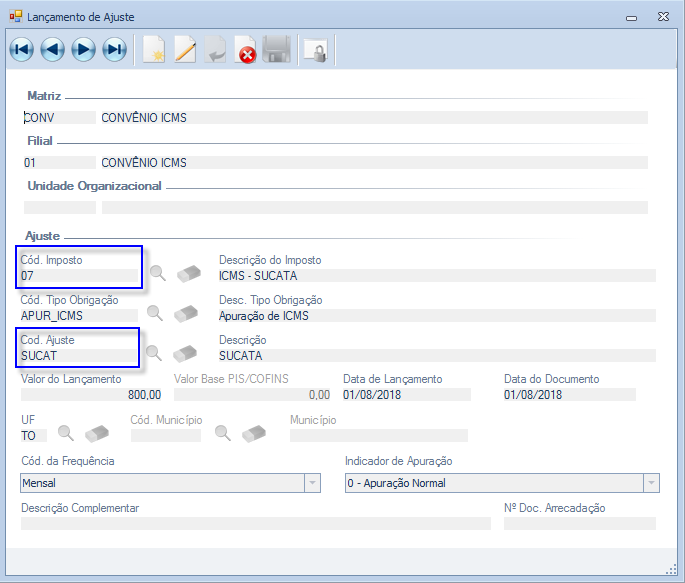The image size is (685, 583).
Task: Go to the next record
Action: pyautogui.click(x=84, y=50)
